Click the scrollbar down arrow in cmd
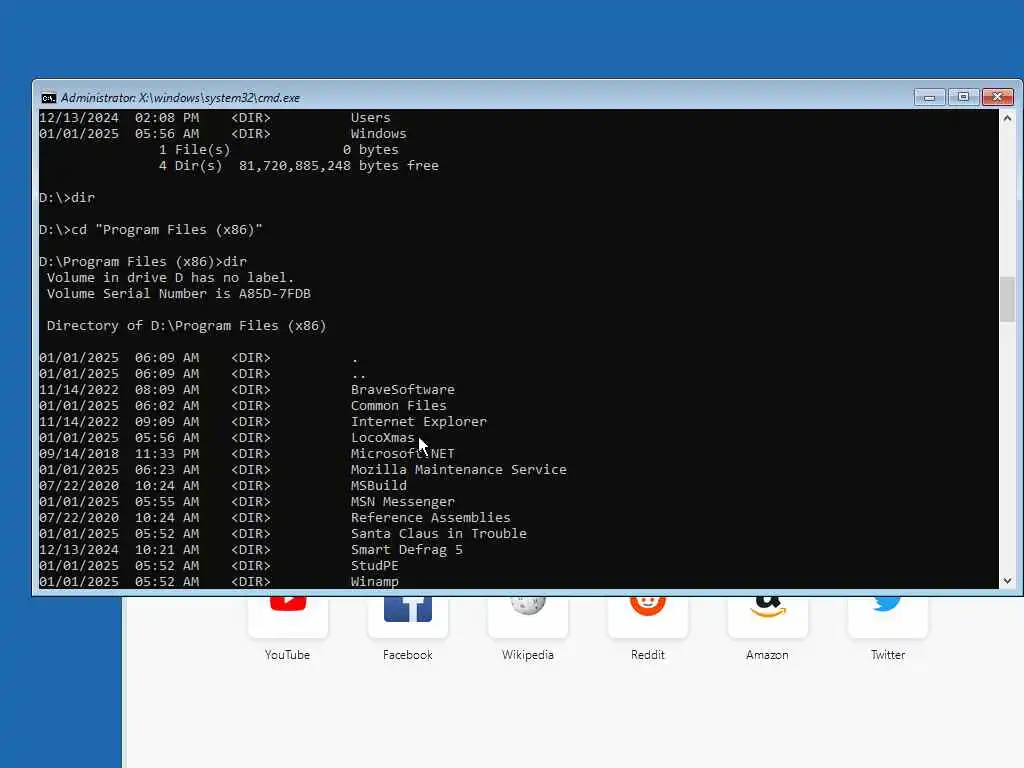1024x768 pixels. point(1007,581)
